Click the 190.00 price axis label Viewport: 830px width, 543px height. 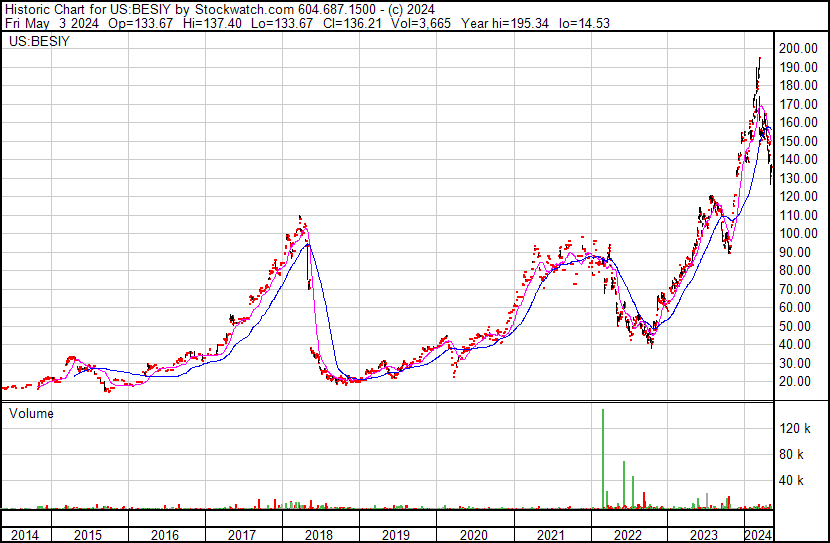(798, 67)
